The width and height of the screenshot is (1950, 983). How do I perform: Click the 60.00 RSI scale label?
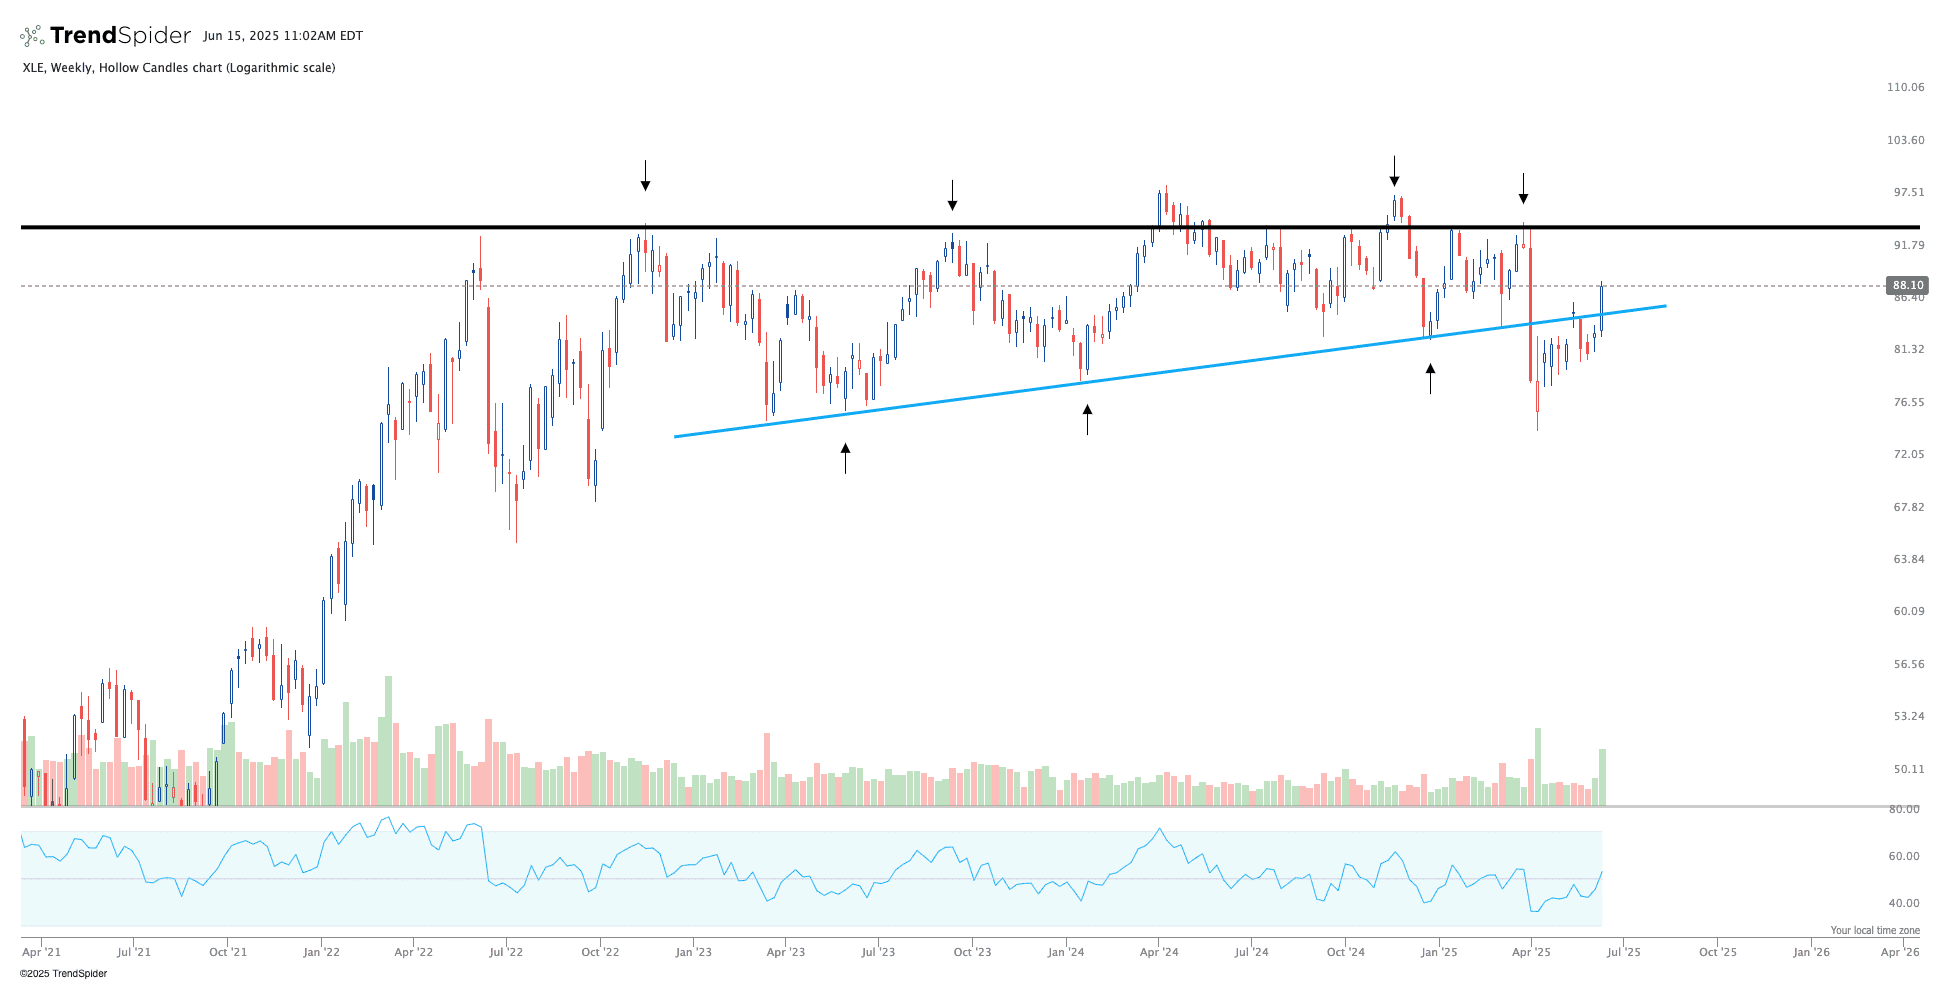click(1903, 856)
